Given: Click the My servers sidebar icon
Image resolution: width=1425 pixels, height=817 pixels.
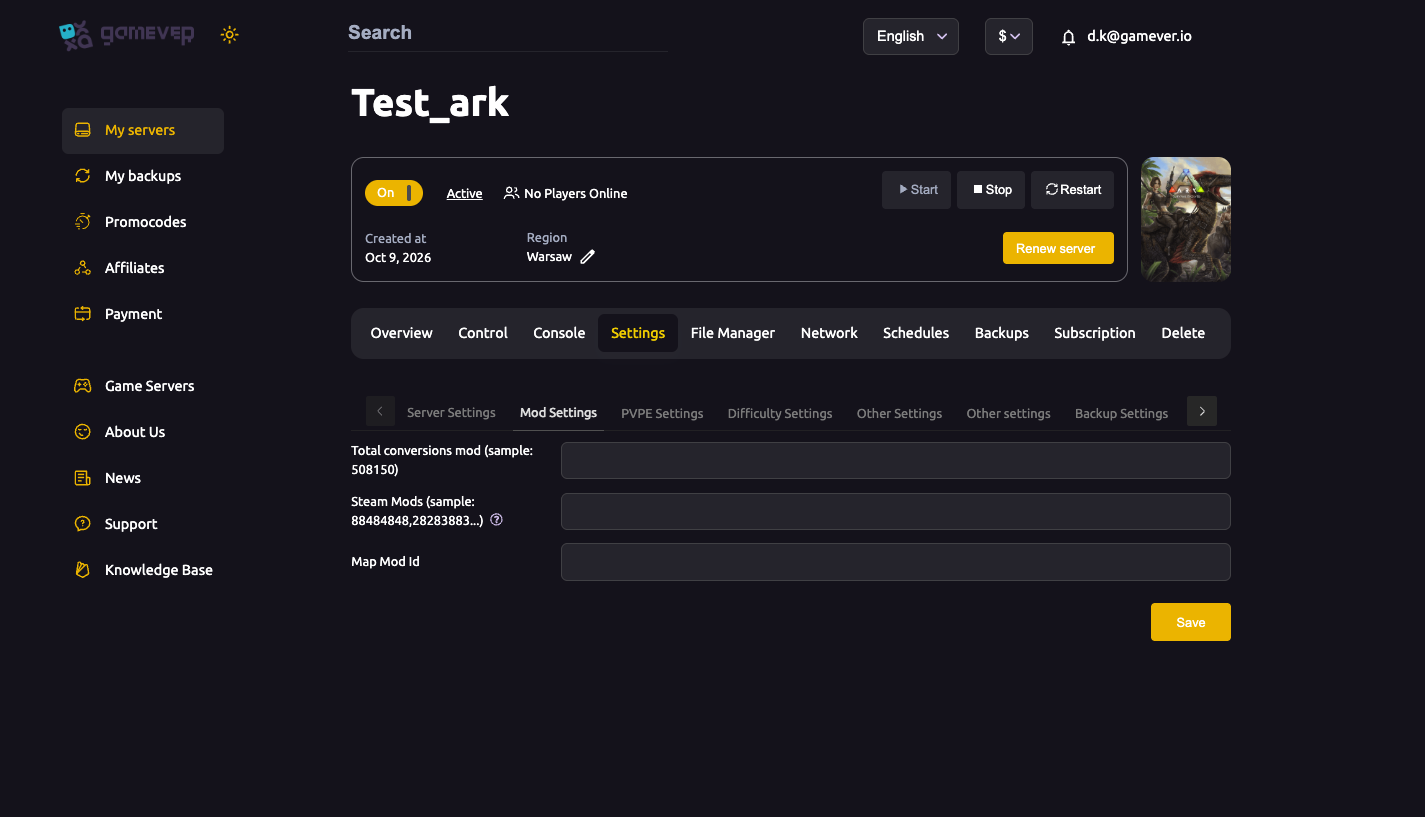Looking at the screenshot, I should tap(83, 130).
